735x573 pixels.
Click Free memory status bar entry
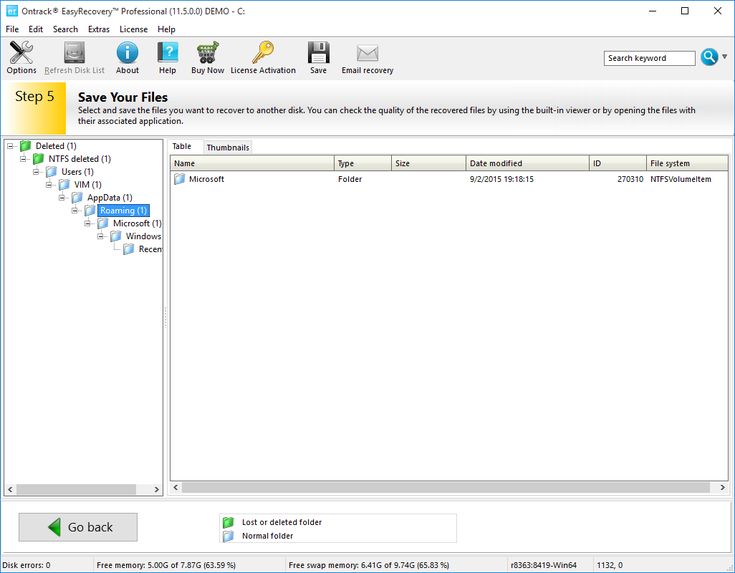166,565
